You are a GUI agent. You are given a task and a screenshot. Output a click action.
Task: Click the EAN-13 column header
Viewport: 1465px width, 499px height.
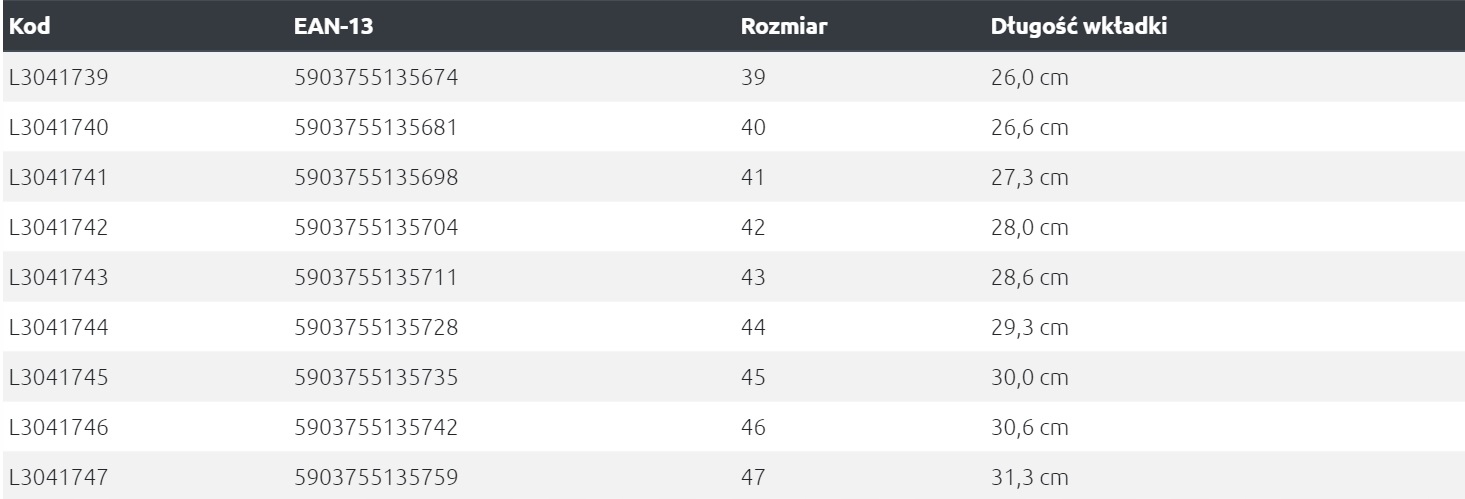click(x=334, y=26)
